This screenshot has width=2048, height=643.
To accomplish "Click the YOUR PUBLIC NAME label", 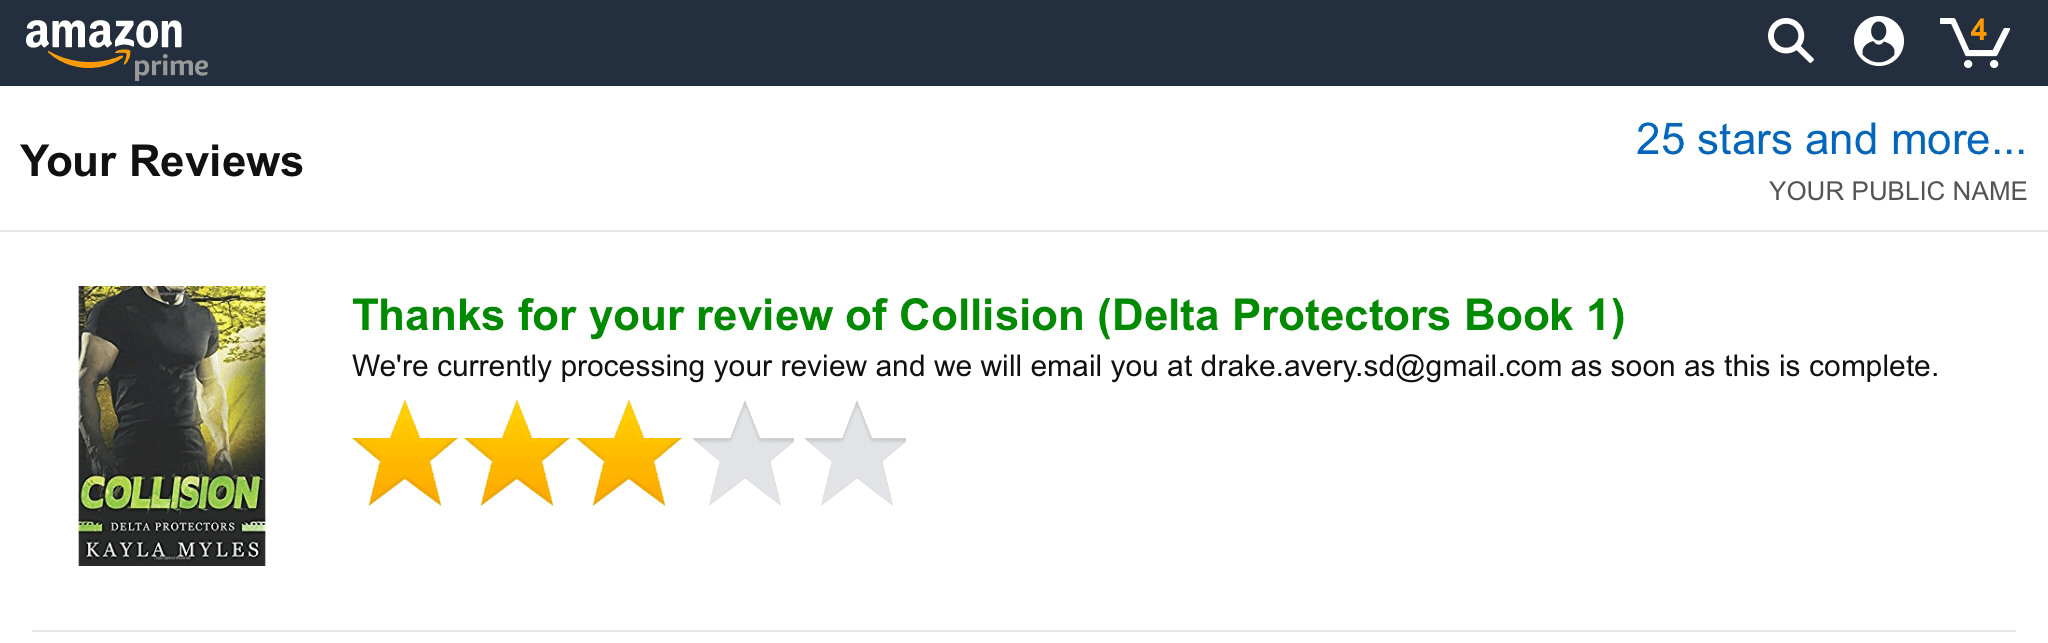I will tap(1897, 191).
